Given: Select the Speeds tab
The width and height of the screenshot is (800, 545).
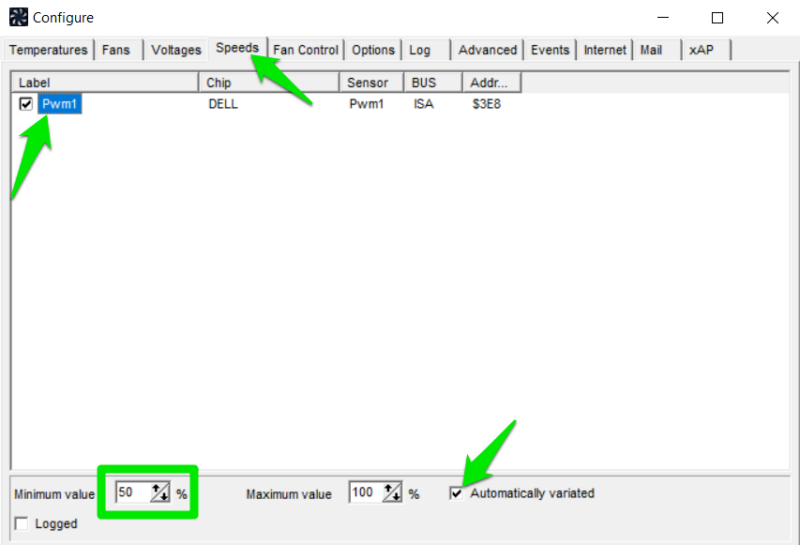Looking at the screenshot, I should (x=237, y=48).
